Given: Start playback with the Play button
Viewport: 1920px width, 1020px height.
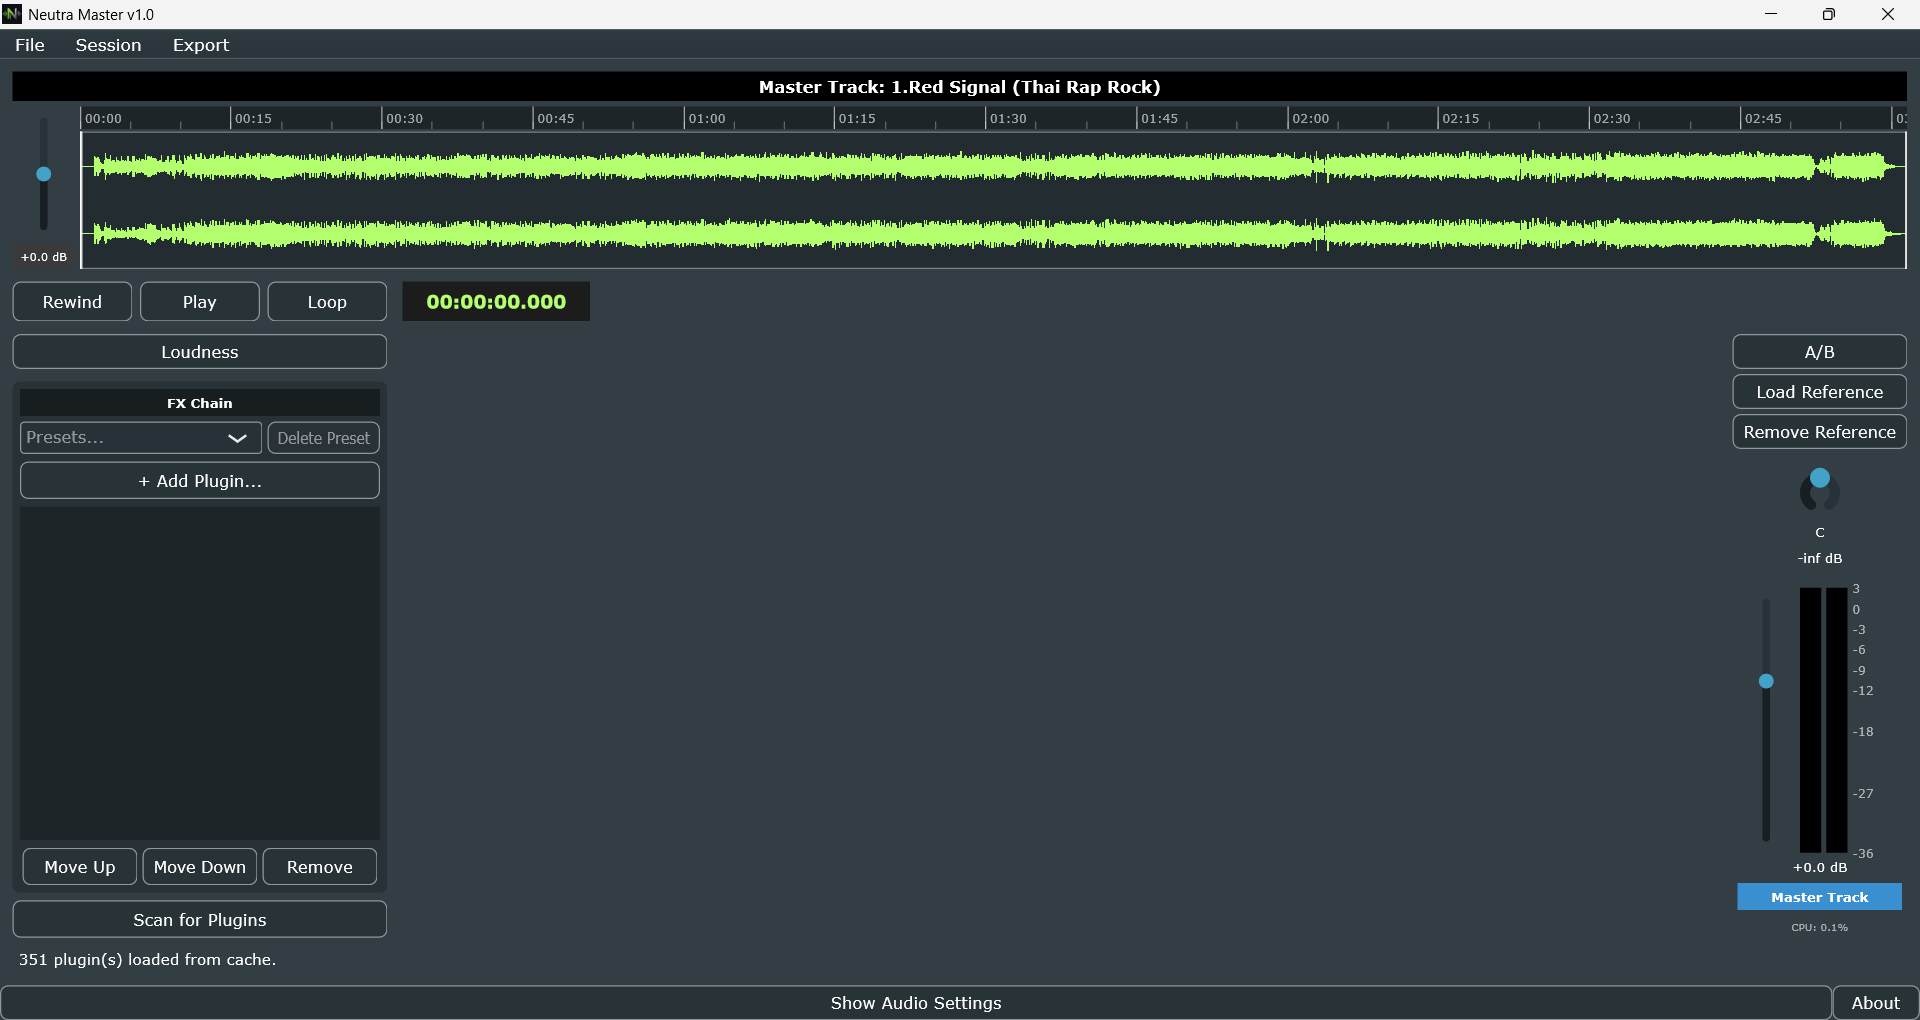Looking at the screenshot, I should (200, 302).
